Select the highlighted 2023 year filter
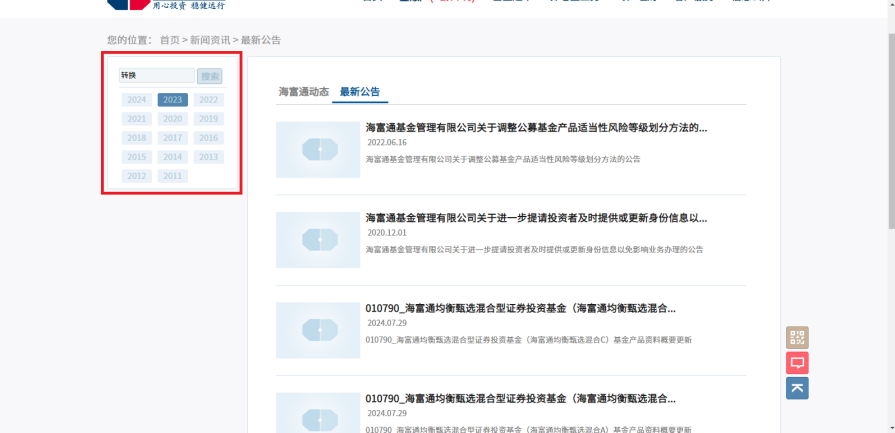The image size is (895, 433). coord(172,100)
